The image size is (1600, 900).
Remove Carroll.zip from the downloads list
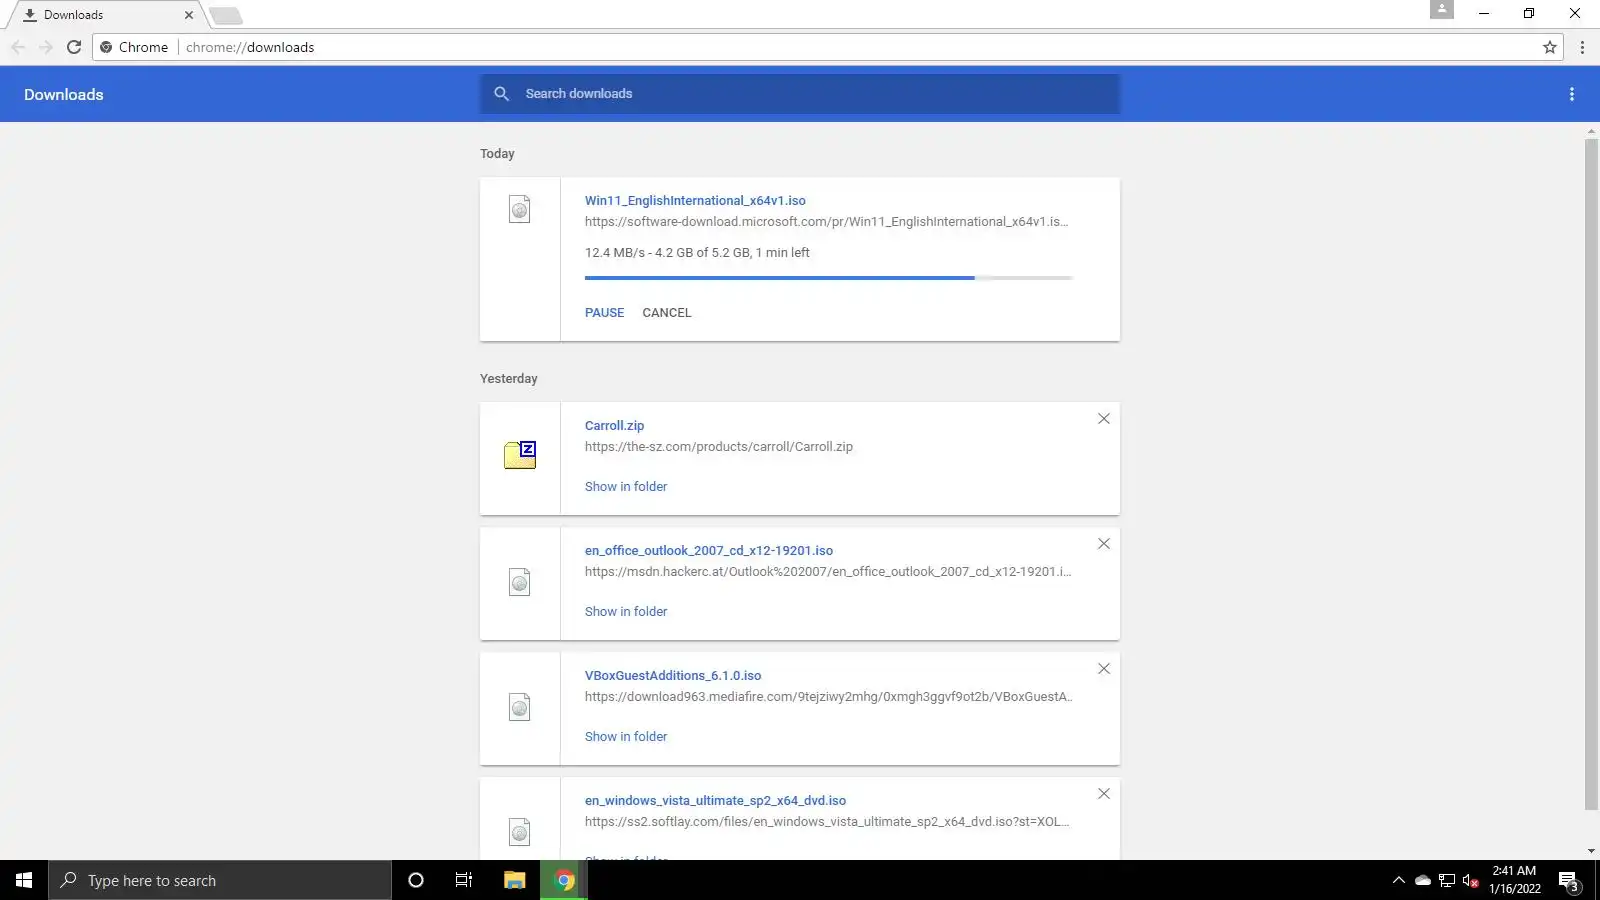pos(1104,419)
